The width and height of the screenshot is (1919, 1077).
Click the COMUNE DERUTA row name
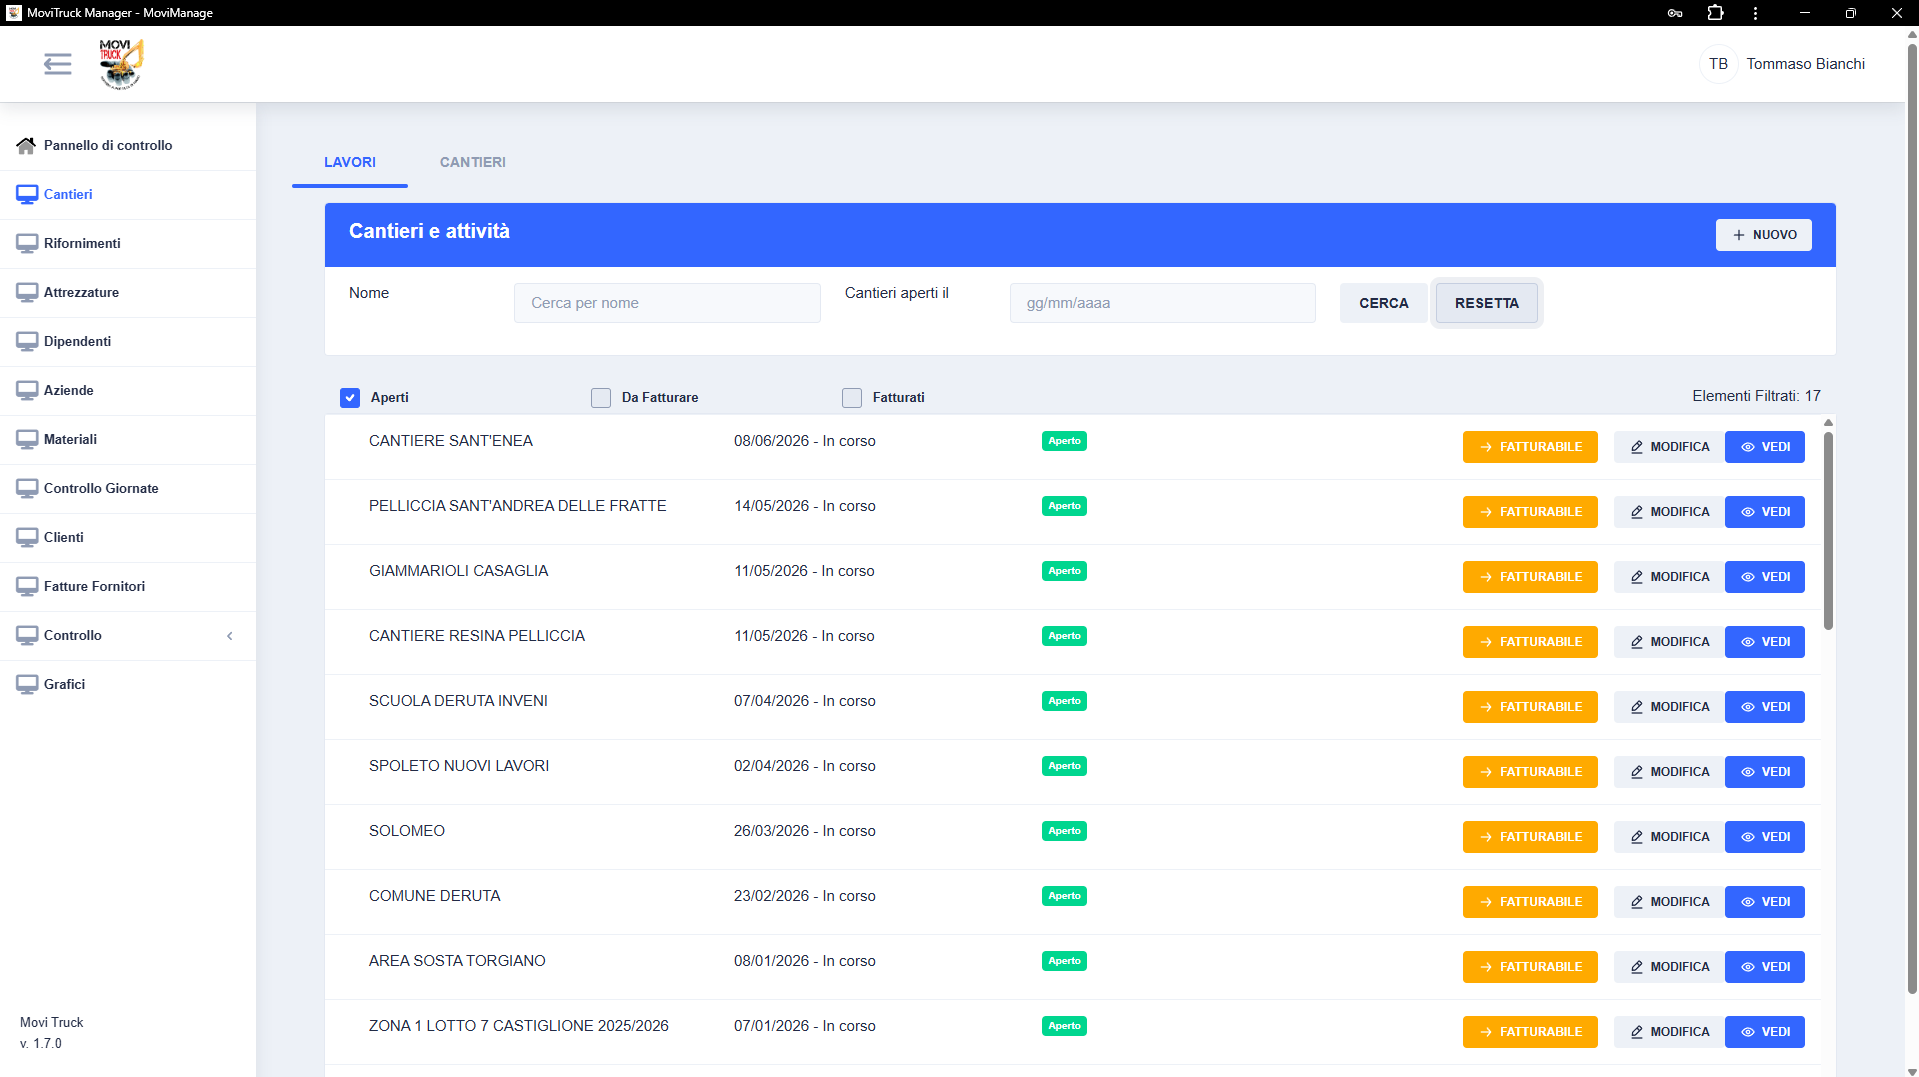434,896
